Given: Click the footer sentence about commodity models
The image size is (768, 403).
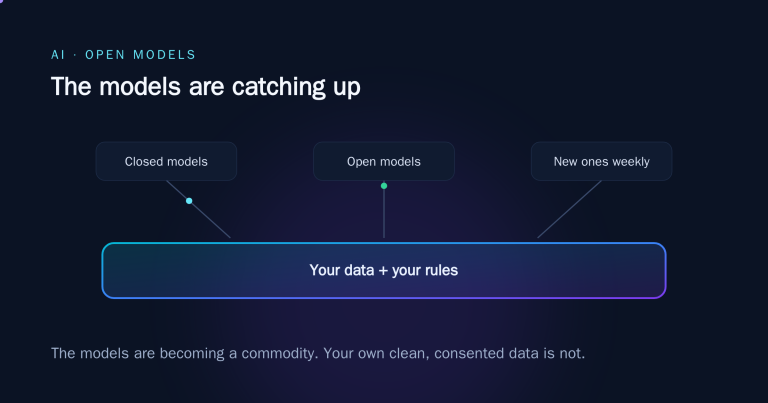Looking at the screenshot, I should point(318,353).
